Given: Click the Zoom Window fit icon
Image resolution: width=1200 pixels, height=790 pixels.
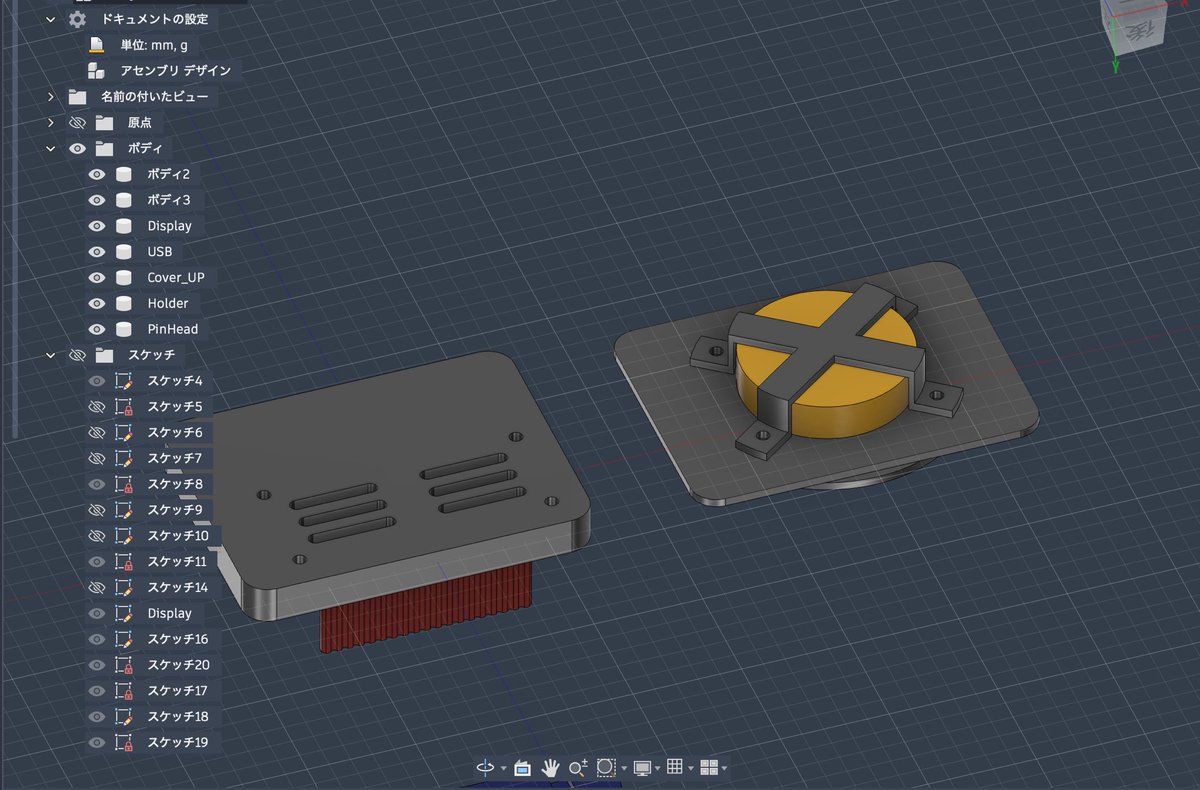Looking at the screenshot, I should 605,767.
